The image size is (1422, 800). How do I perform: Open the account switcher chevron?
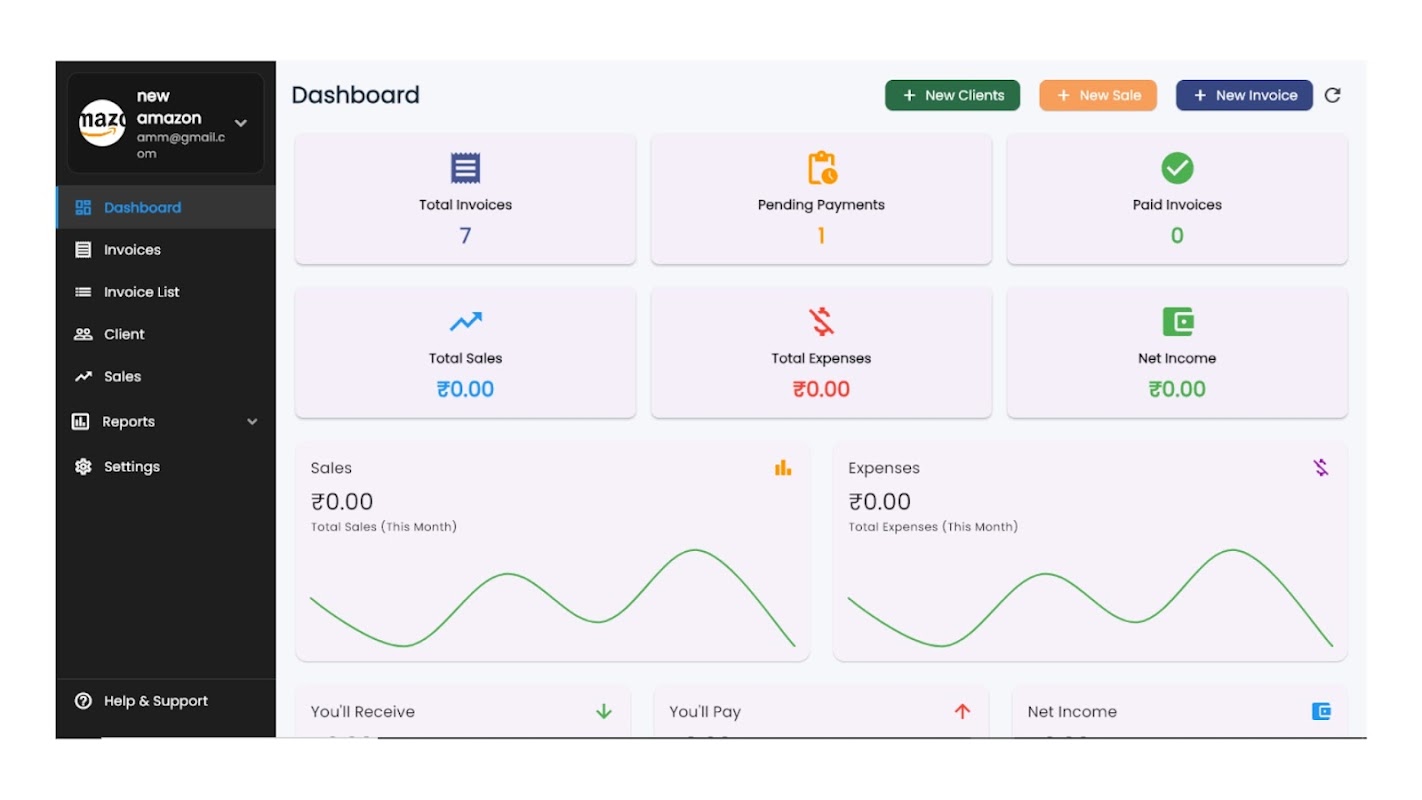(241, 123)
